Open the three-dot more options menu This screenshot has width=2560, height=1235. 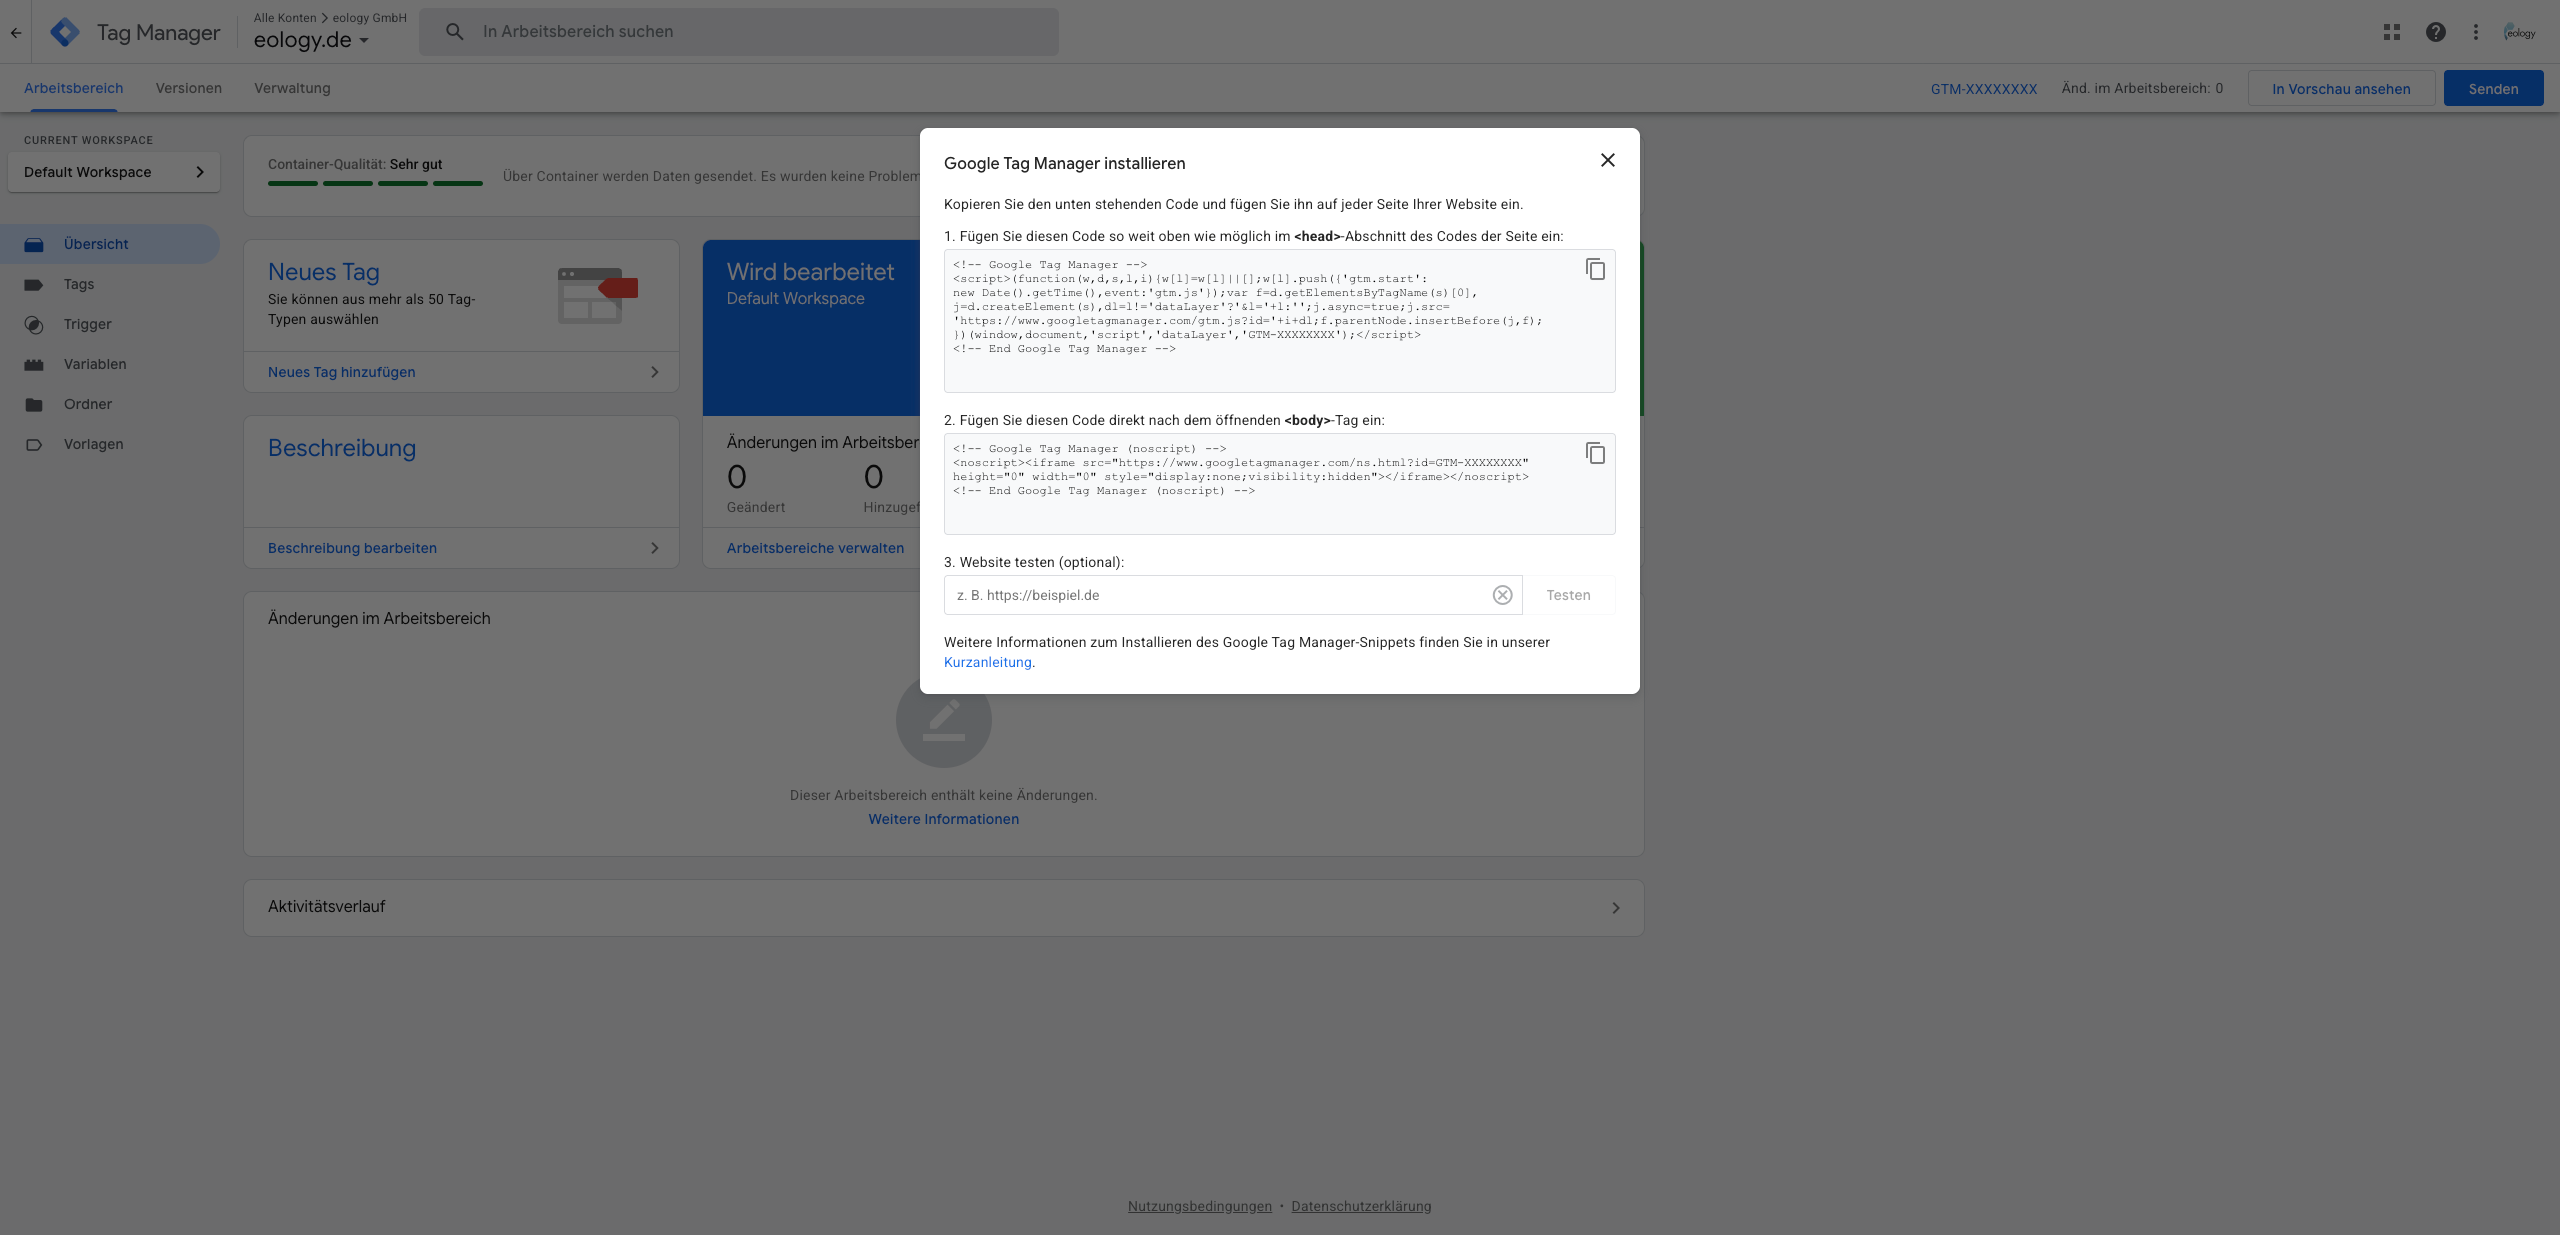pos(2475,32)
